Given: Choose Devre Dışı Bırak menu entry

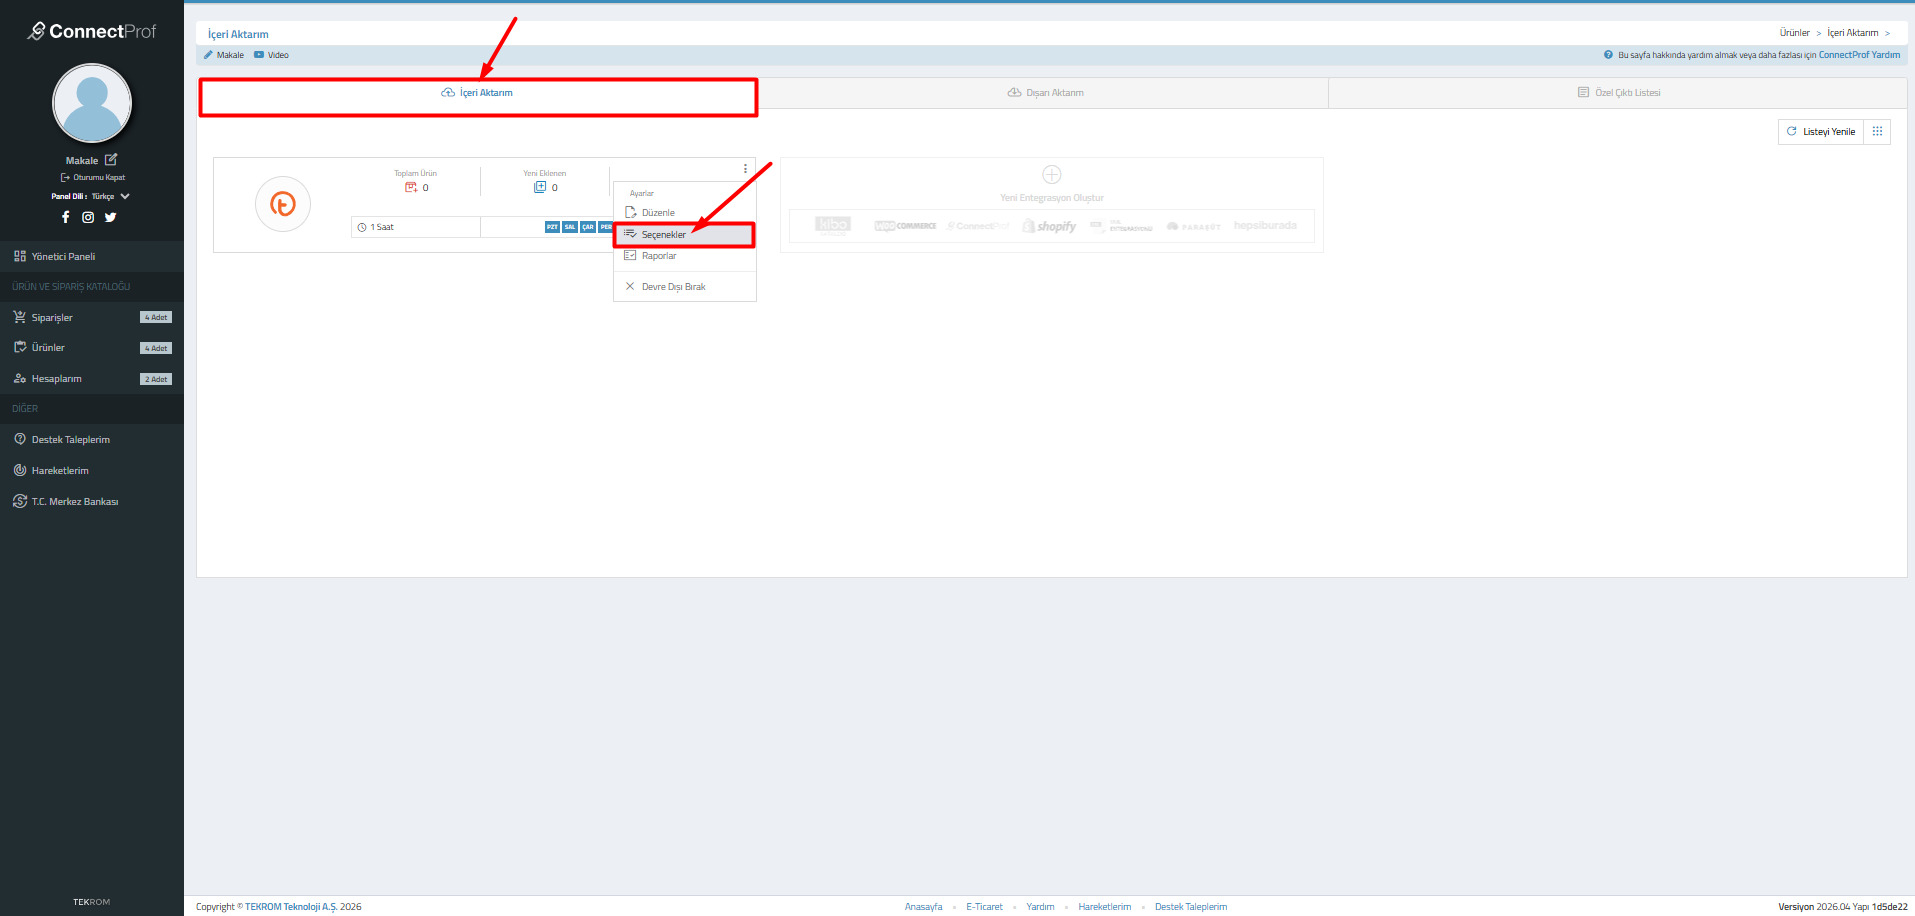Looking at the screenshot, I should 673,287.
